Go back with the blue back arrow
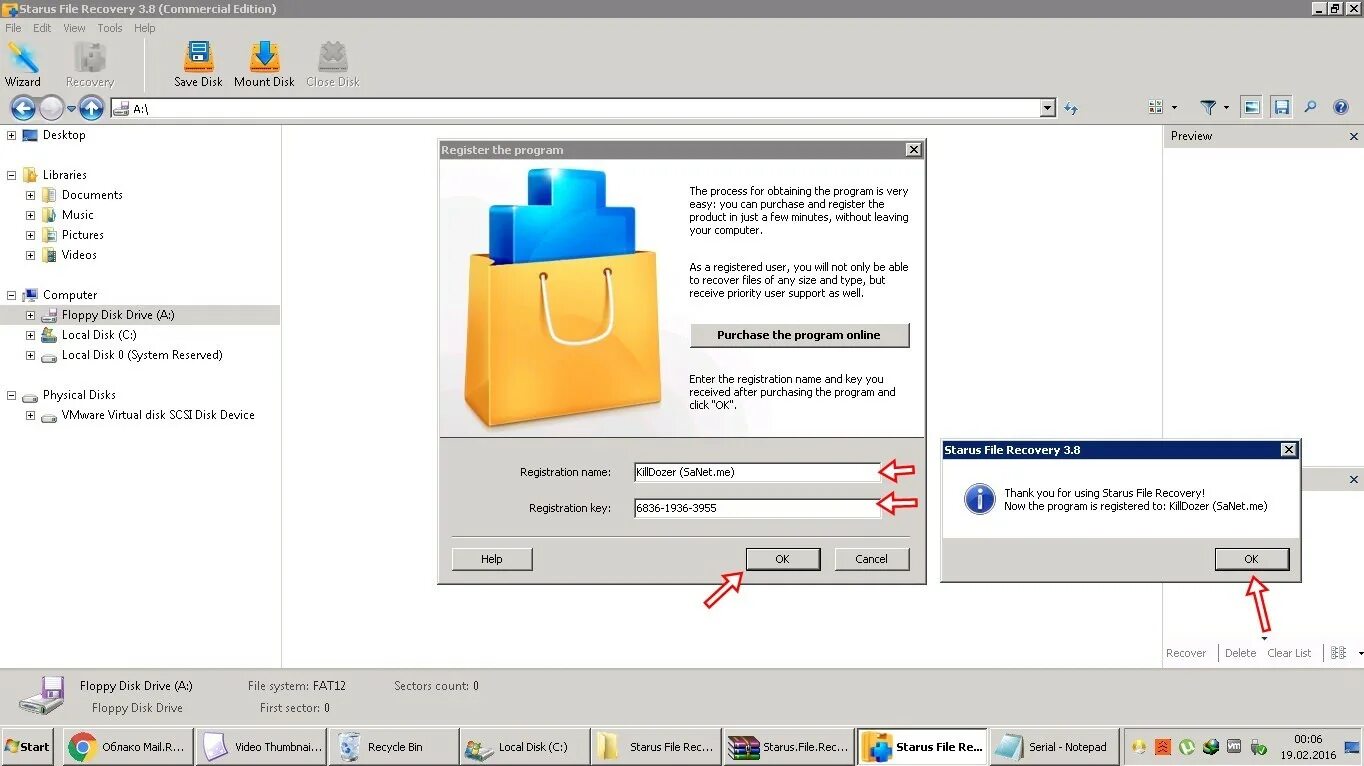This screenshot has height=766, width=1364. click(23, 108)
